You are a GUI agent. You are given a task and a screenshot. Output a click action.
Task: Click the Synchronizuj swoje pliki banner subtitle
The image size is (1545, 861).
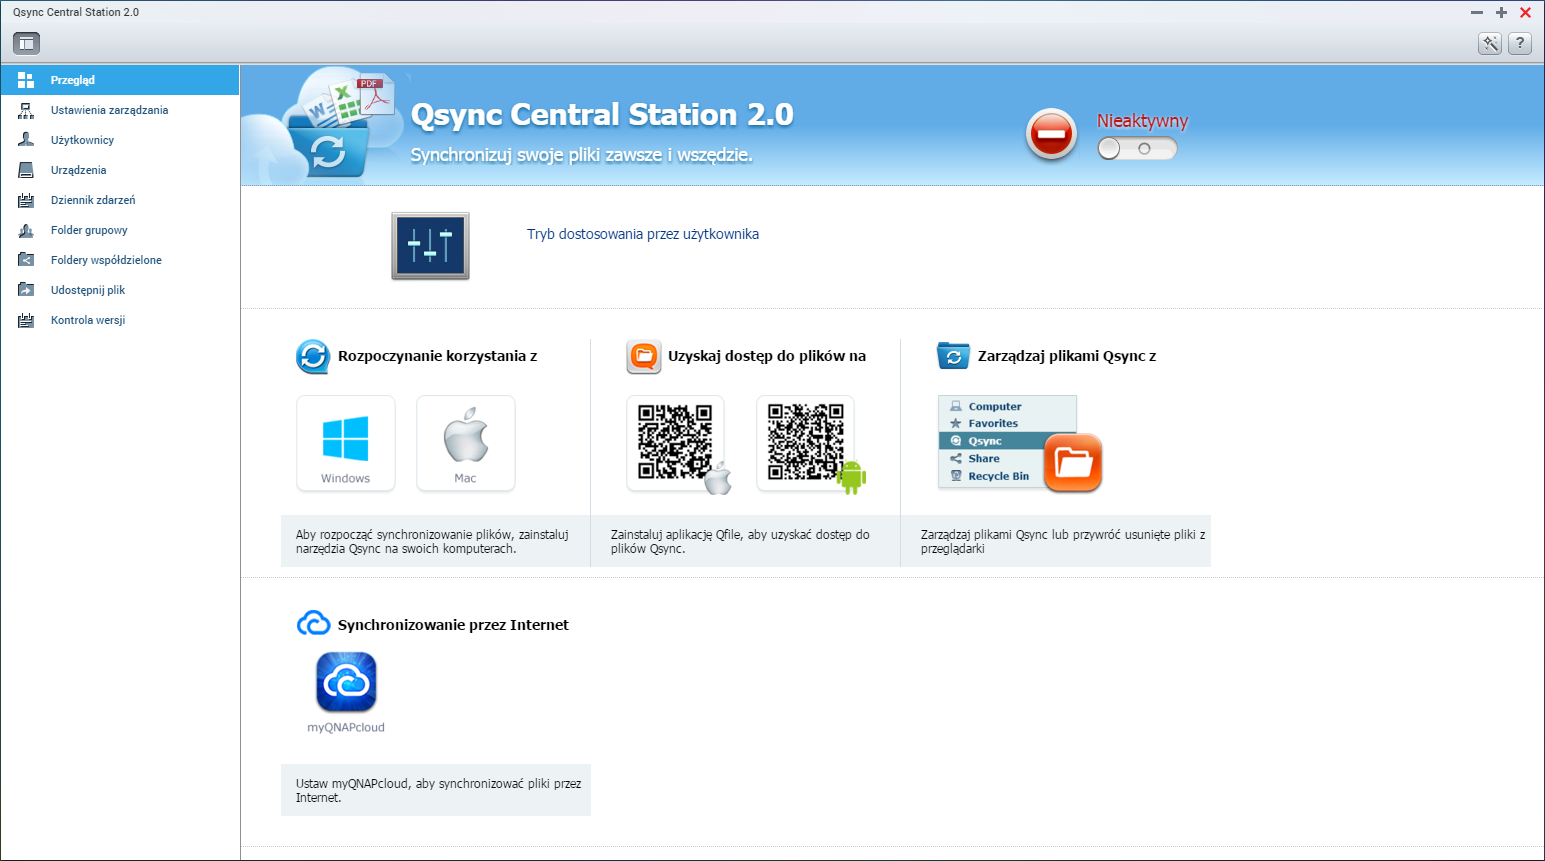582,155
